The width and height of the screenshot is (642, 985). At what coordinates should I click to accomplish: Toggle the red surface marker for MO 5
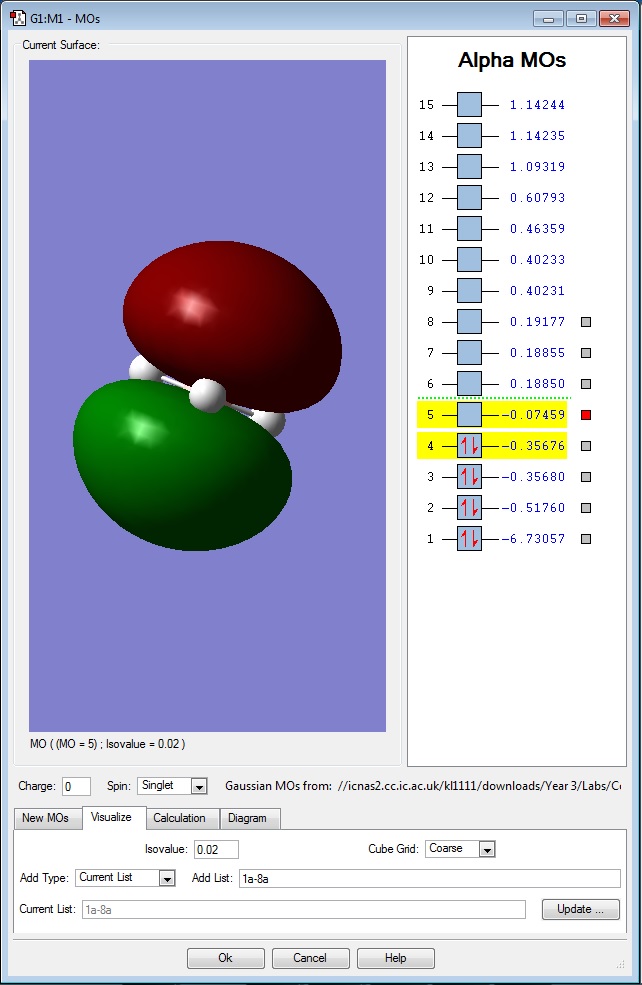586,415
